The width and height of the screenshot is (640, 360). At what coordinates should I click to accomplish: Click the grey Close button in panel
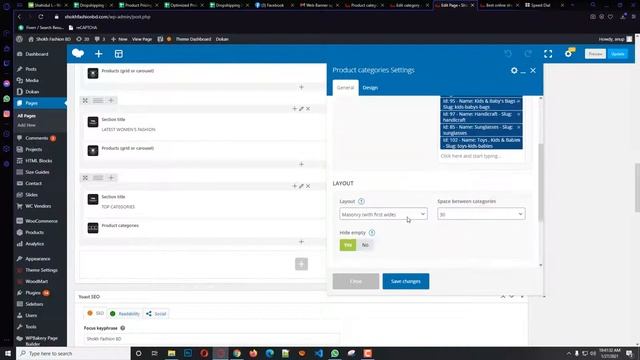point(356,281)
